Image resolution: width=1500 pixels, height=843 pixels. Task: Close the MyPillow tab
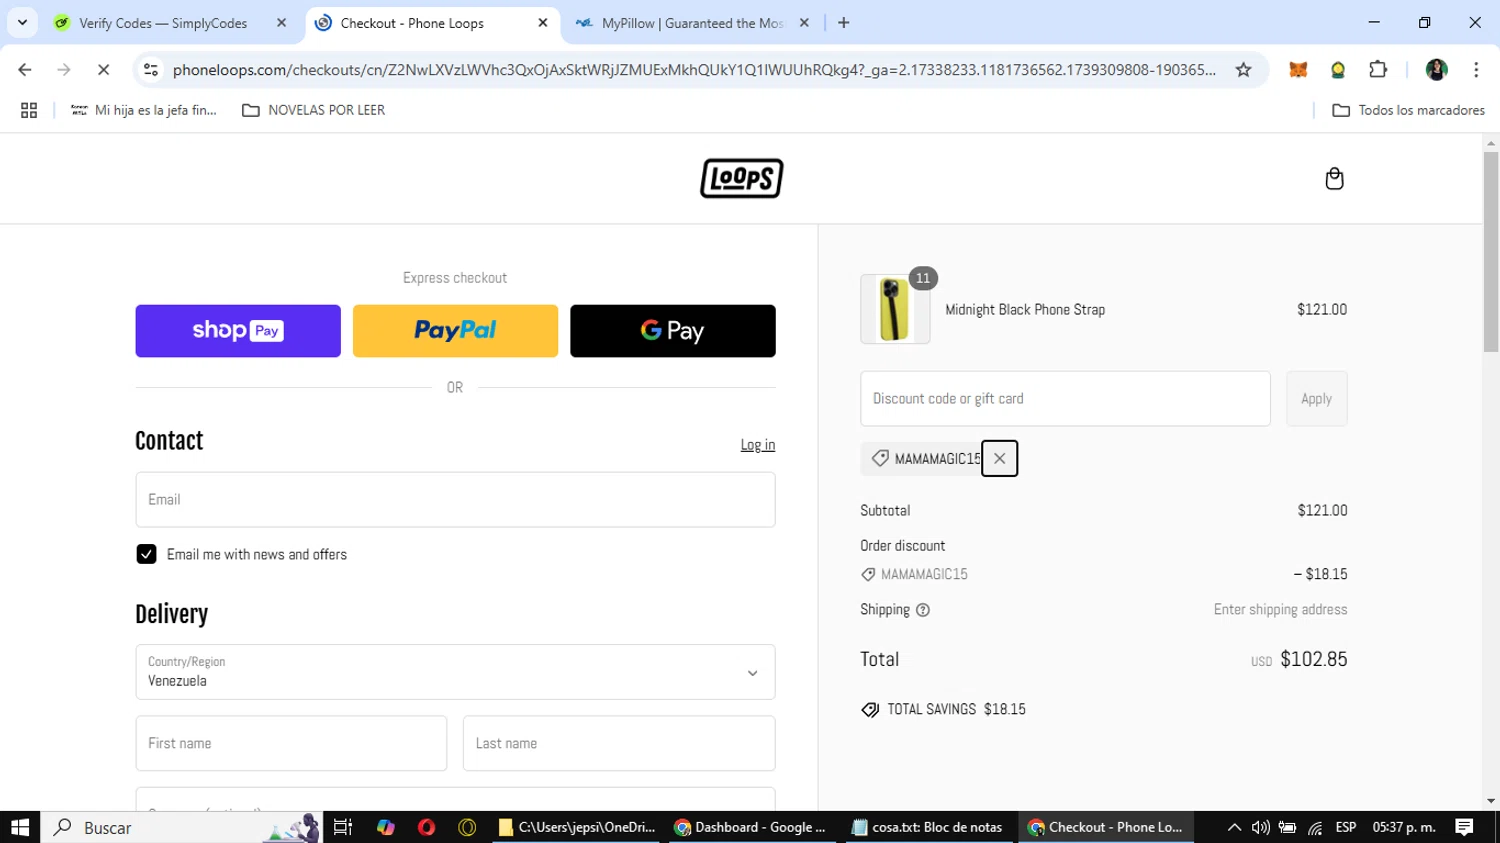(x=804, y=23)
